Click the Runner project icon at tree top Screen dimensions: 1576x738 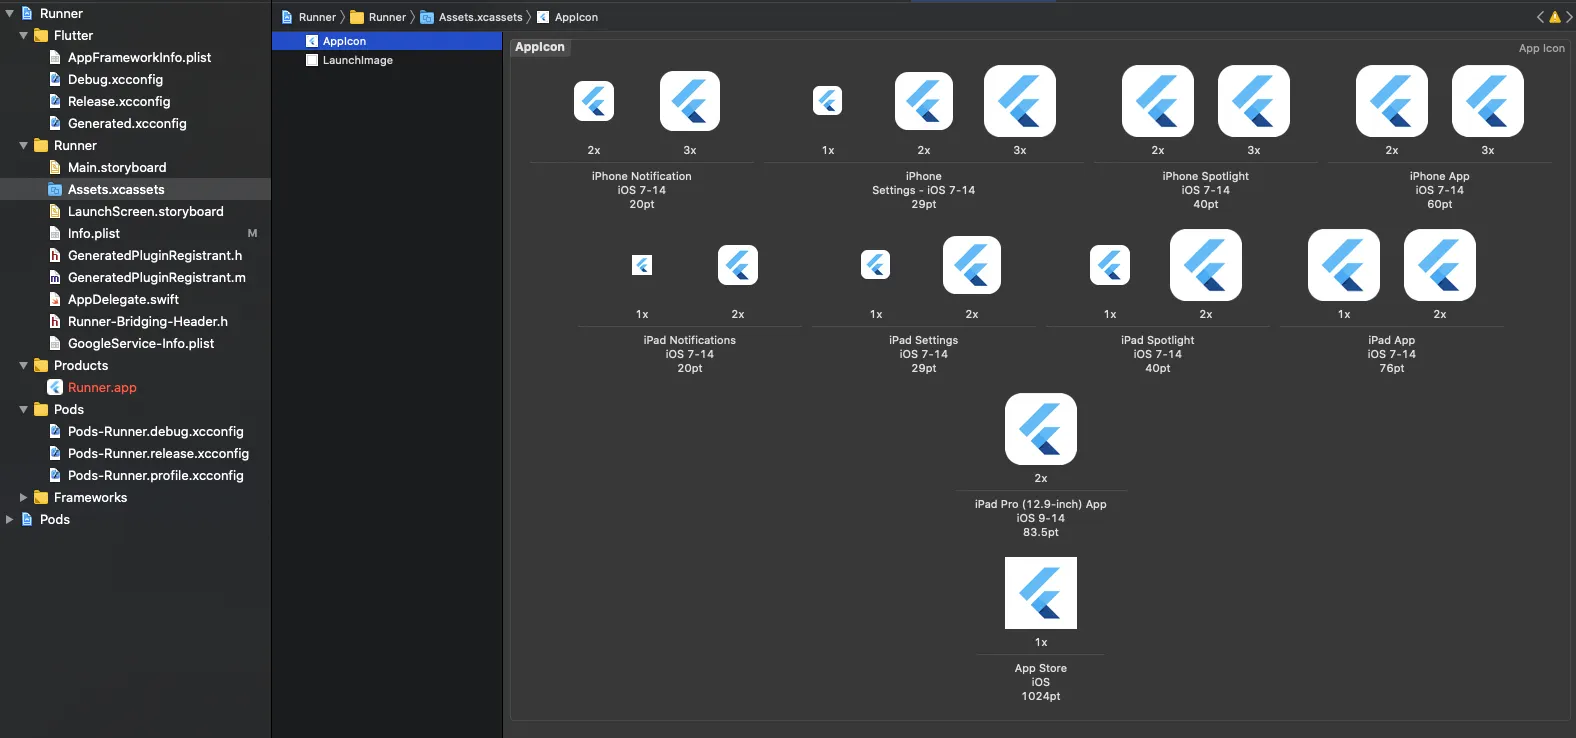pyautogui.click(x=27, y=13)
